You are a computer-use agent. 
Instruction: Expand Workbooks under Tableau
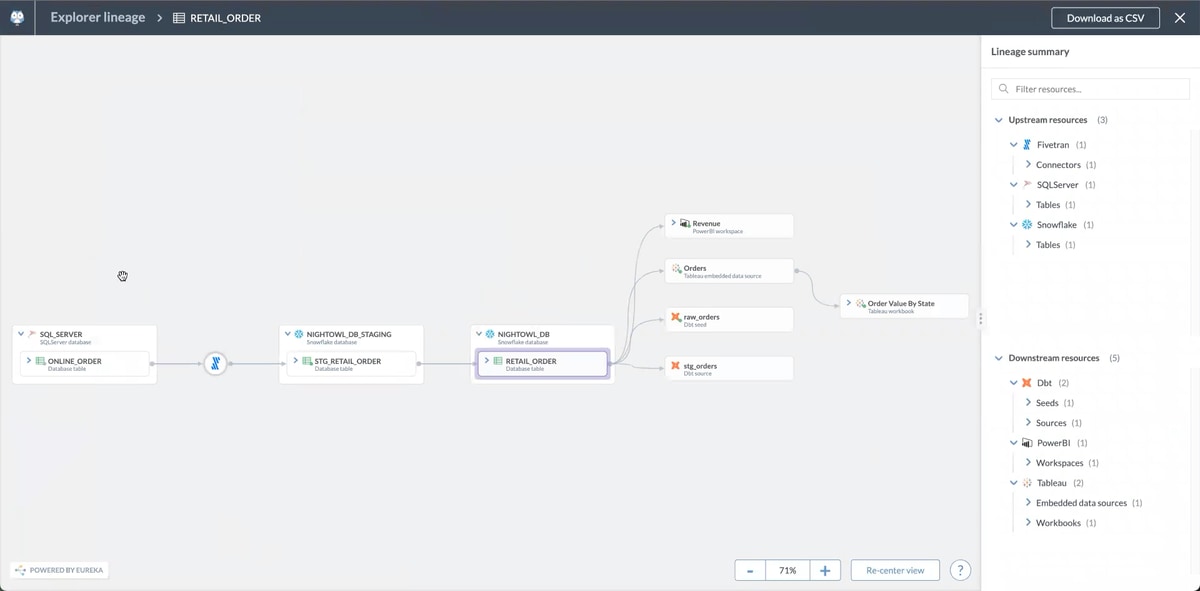pos(1028,522)
